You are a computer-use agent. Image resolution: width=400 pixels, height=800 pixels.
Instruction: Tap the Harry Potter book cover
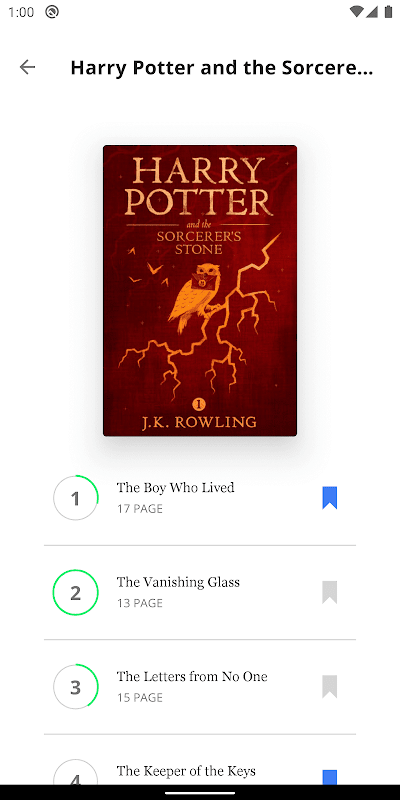[200, 291]
